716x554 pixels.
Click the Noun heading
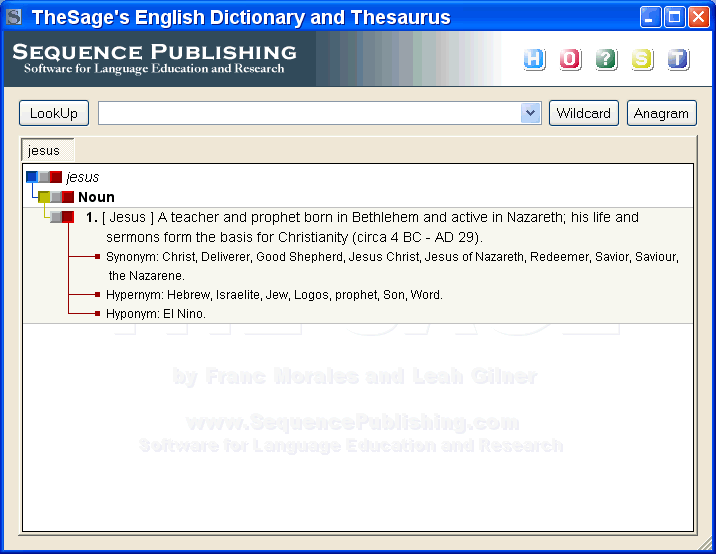click(x=96, y=197)
